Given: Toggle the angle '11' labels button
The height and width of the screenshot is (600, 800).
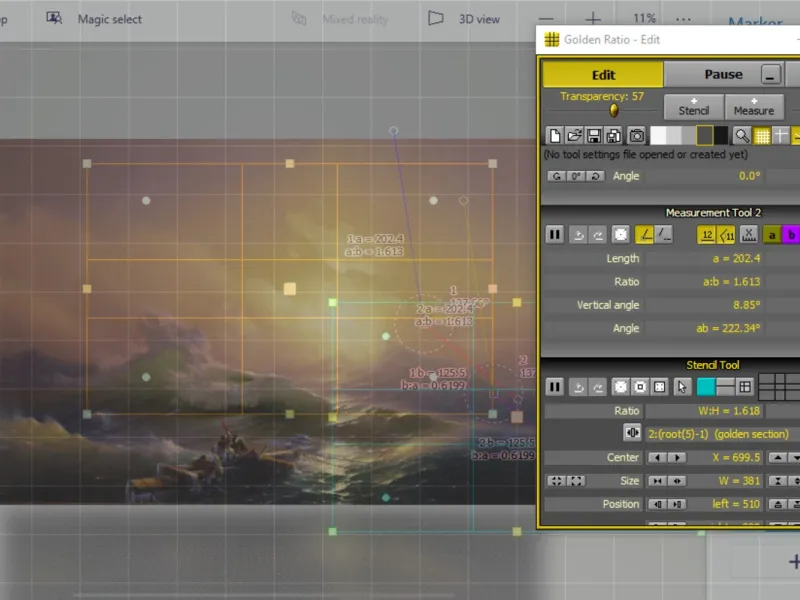Looking at the screenshot, I should click(x=726, y=235).
